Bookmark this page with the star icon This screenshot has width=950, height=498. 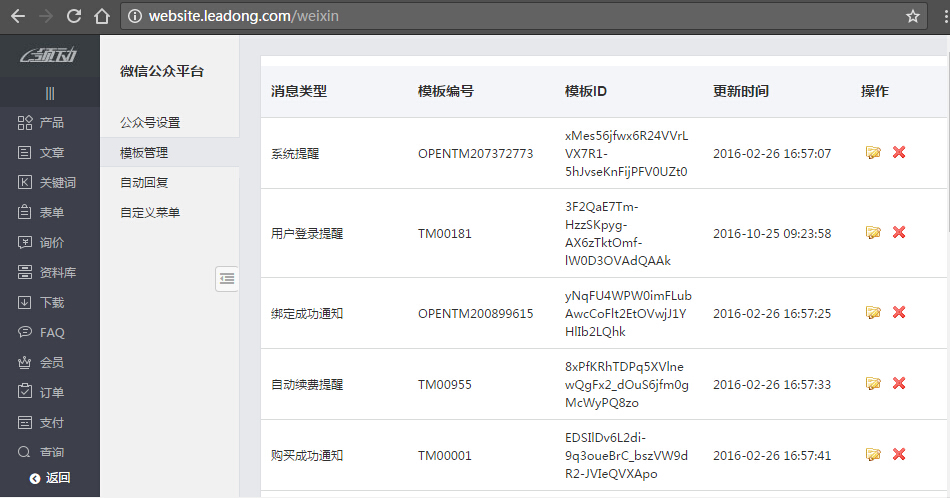coord(912,17)
